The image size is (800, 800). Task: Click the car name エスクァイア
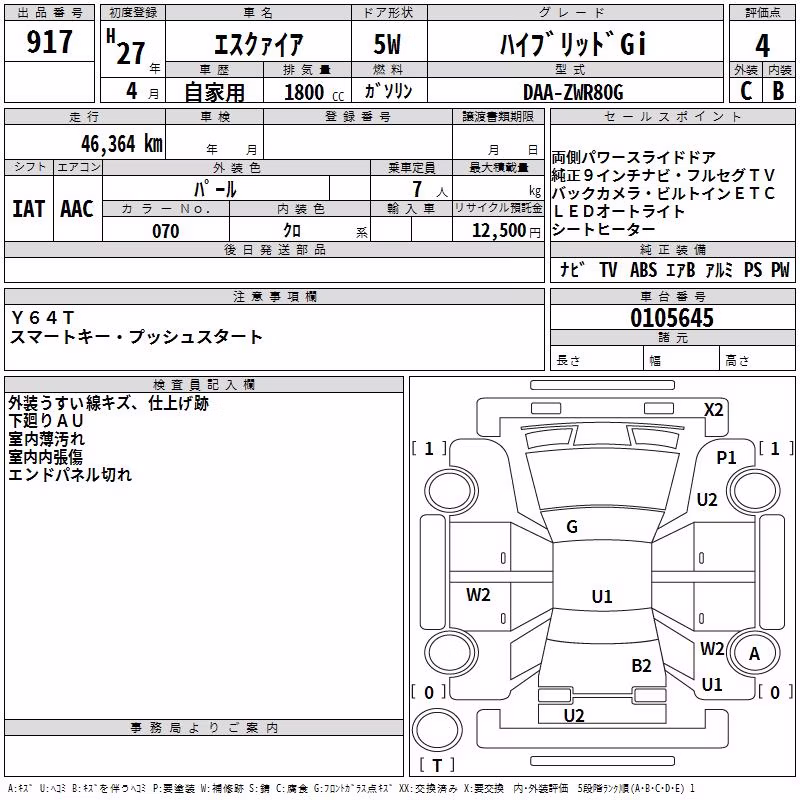click(258, 44)
